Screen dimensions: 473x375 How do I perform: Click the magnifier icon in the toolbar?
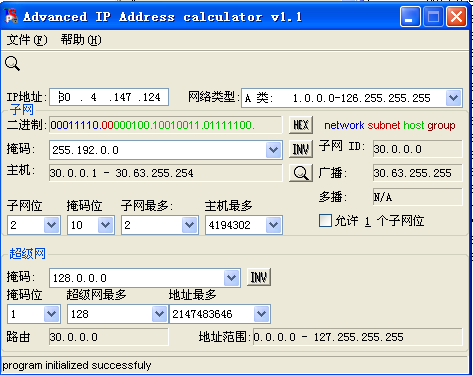pos(12,63)
